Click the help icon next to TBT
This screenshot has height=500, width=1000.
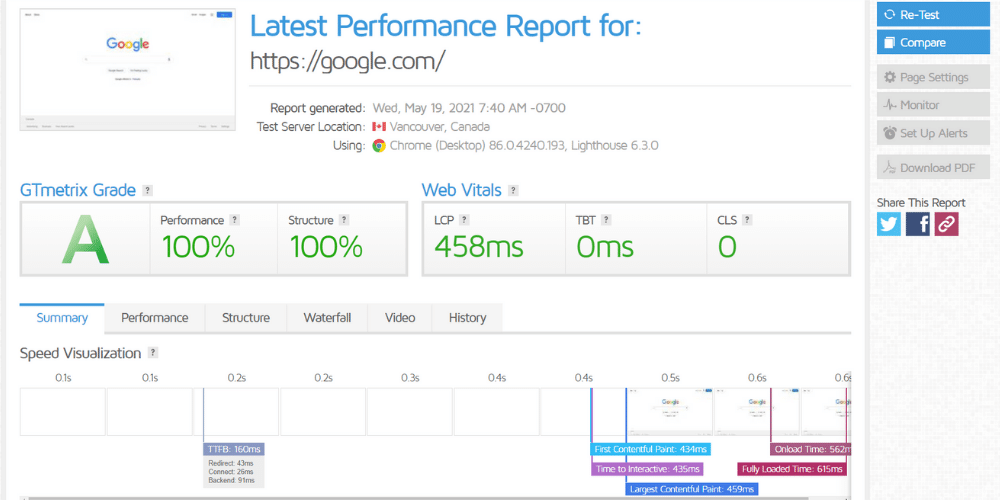(604, 220)
